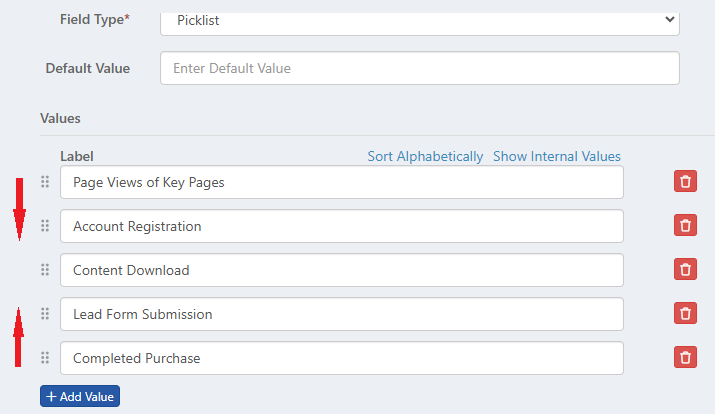Image resolution: width=715 pixels, height=414 pixels.
Task: Delete the Account Registration value
Action: click(685, 226)
